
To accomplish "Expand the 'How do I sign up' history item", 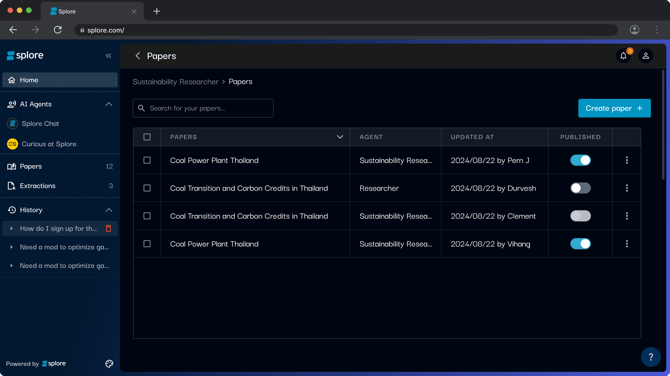I will point(11,229).
